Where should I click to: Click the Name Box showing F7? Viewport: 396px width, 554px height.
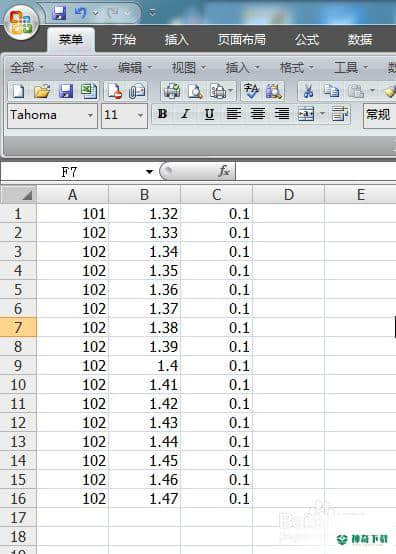point(71,172)
